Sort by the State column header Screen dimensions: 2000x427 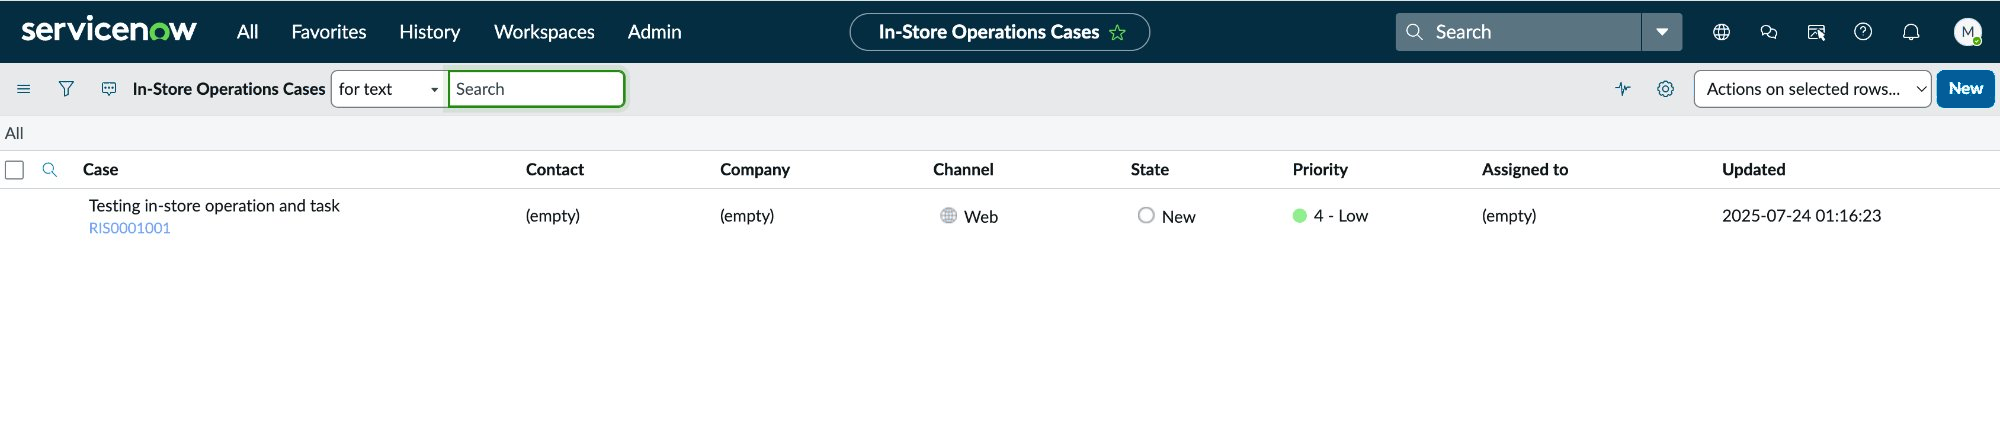click(x=1150, y=170)
